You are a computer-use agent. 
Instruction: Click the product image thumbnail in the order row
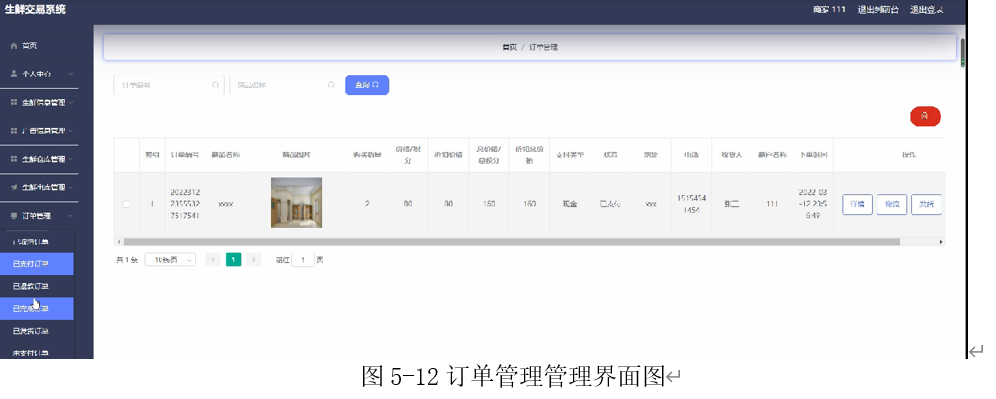click(x=296, y=203)
